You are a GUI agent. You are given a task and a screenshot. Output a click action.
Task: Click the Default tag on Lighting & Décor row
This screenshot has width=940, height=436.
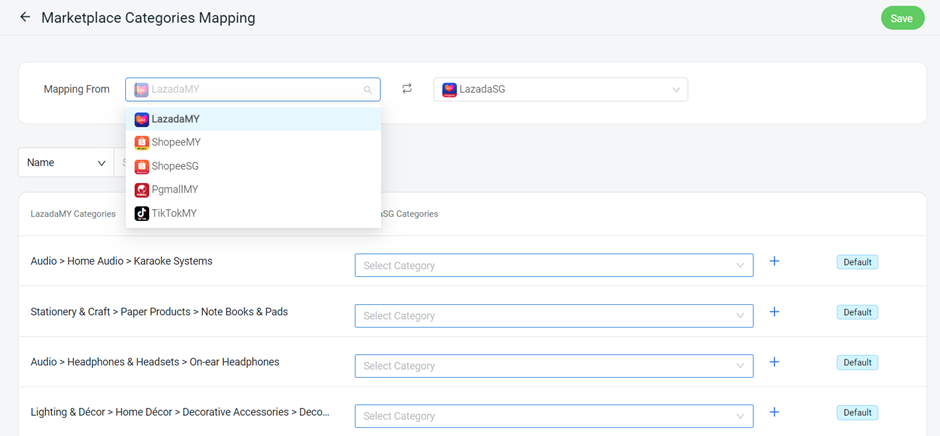pyautogui.click(x=857, y=413)
